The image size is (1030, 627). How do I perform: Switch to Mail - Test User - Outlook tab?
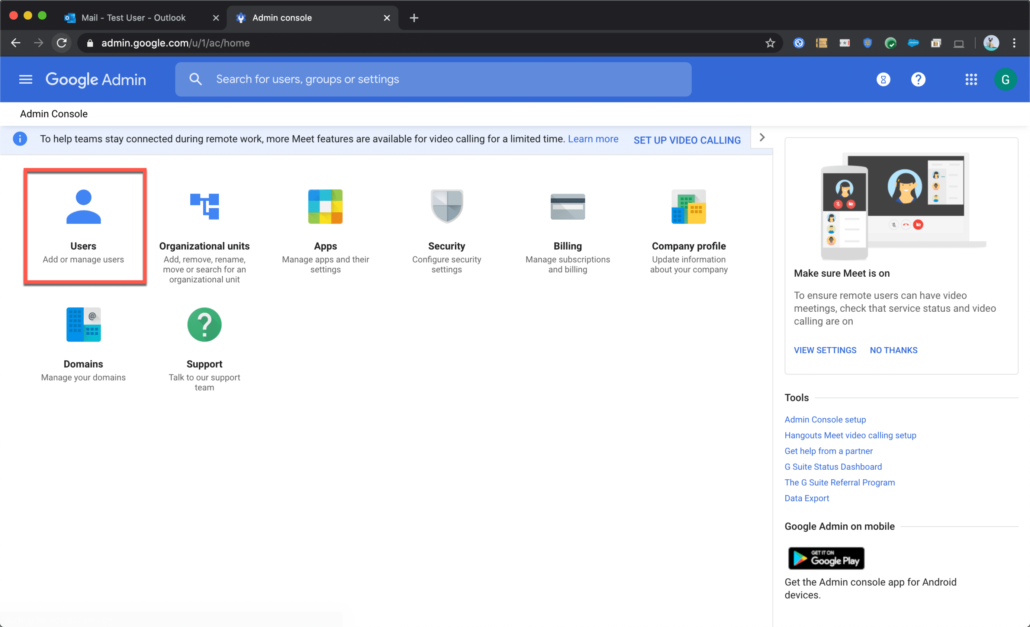pyautogui.click(x=133, y=18)
